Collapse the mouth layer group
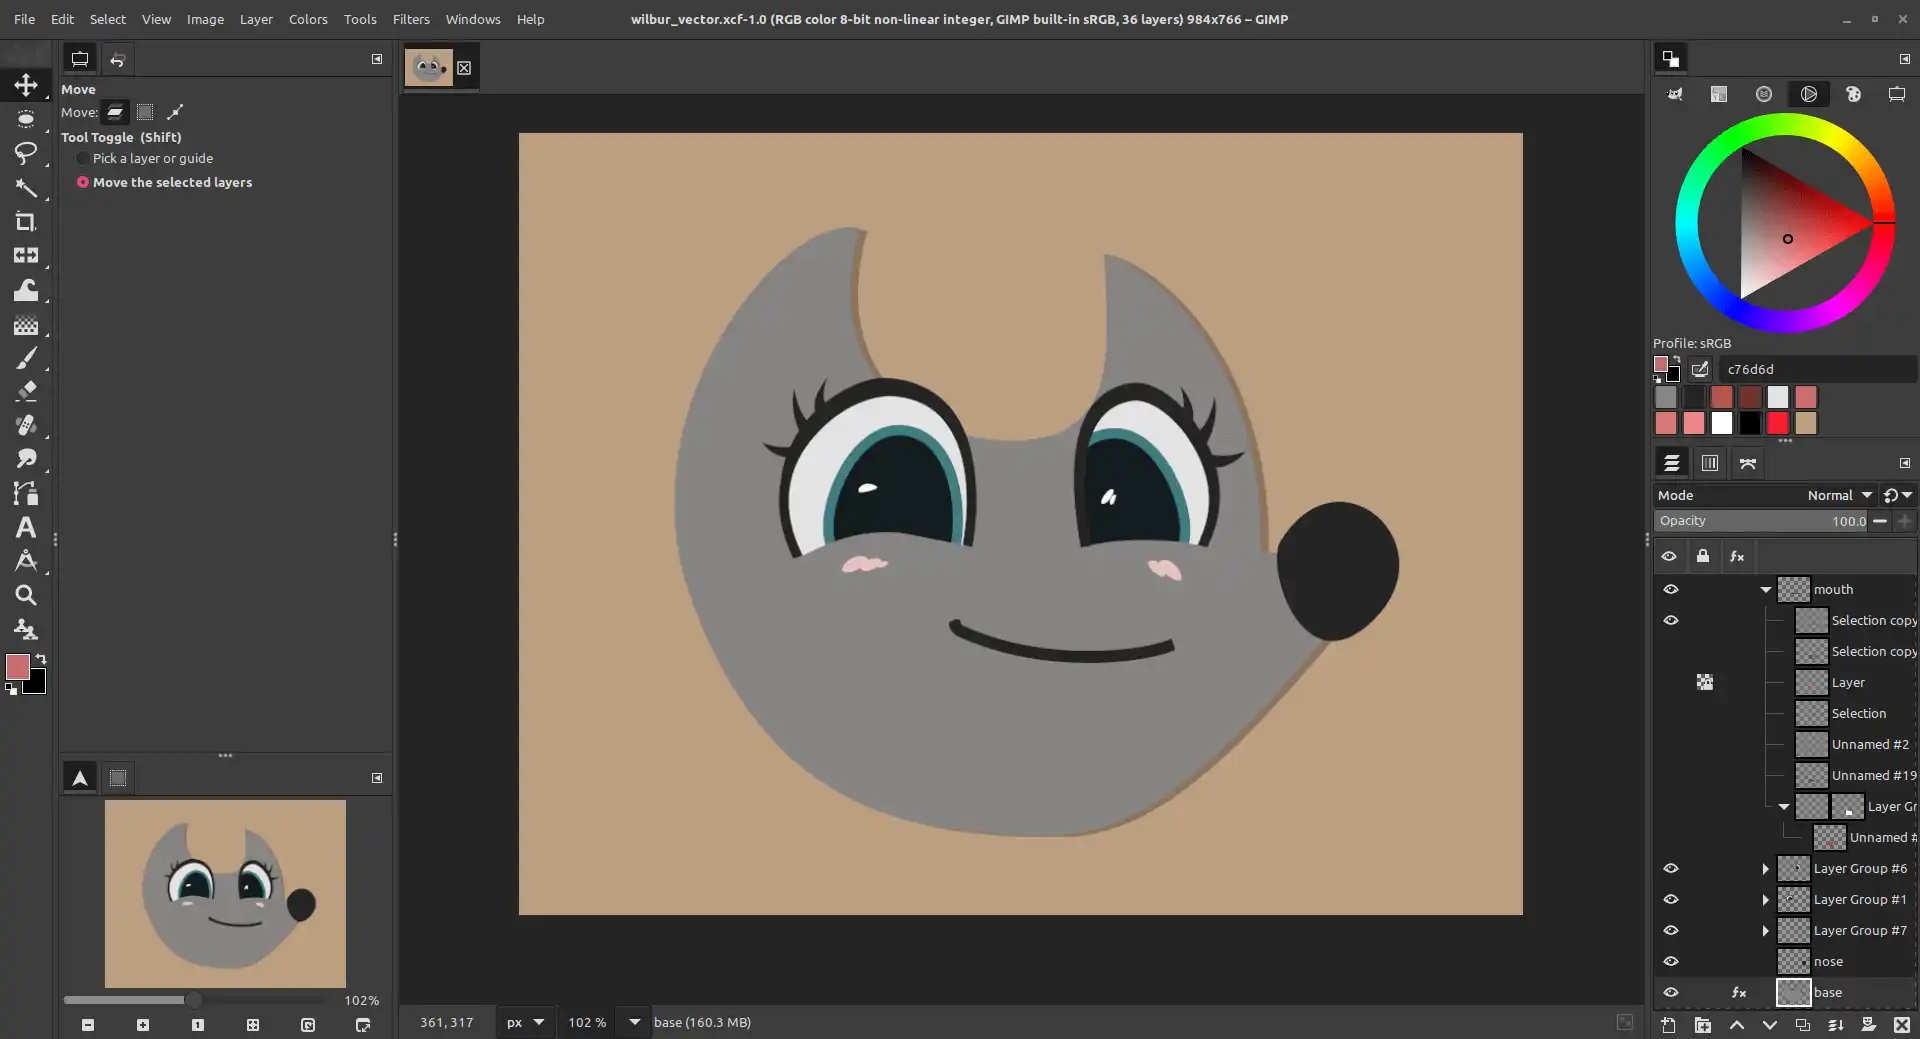 click(1766, 589)
